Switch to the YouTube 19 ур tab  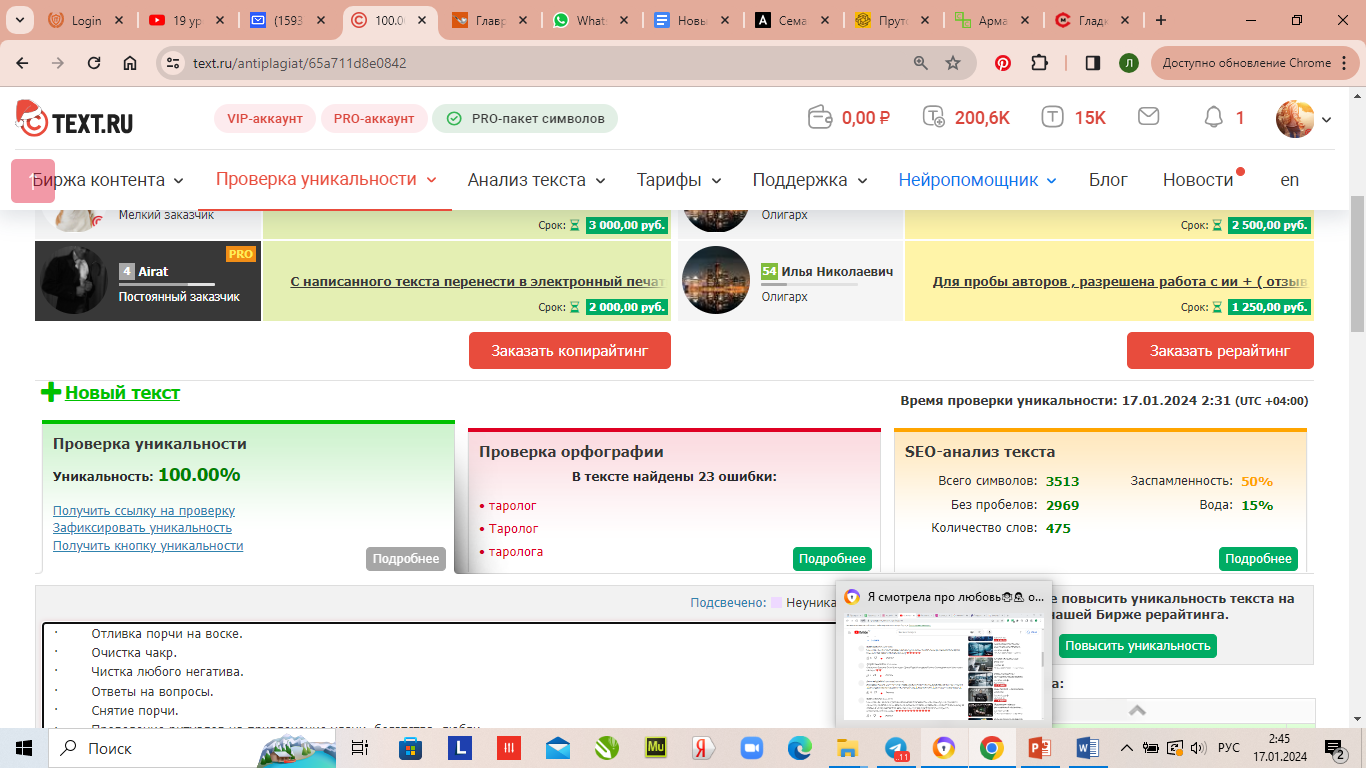pos(187,20)
